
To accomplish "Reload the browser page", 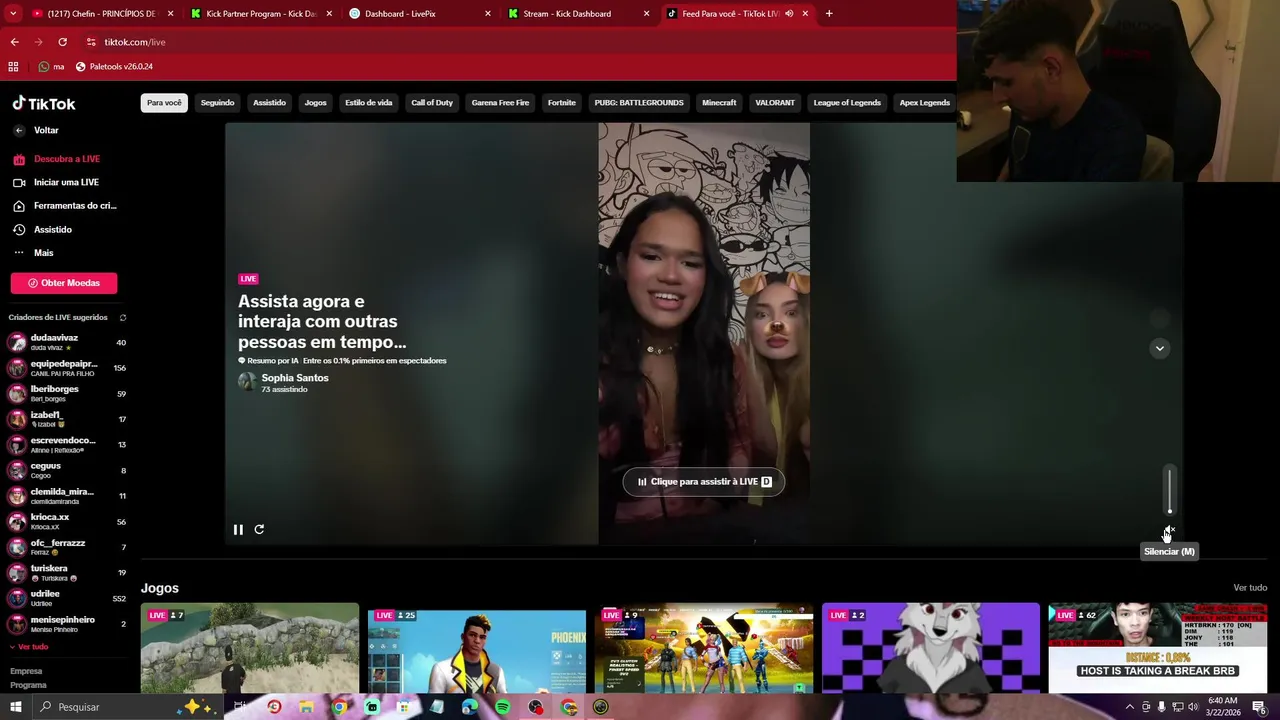I will point(62,42).
